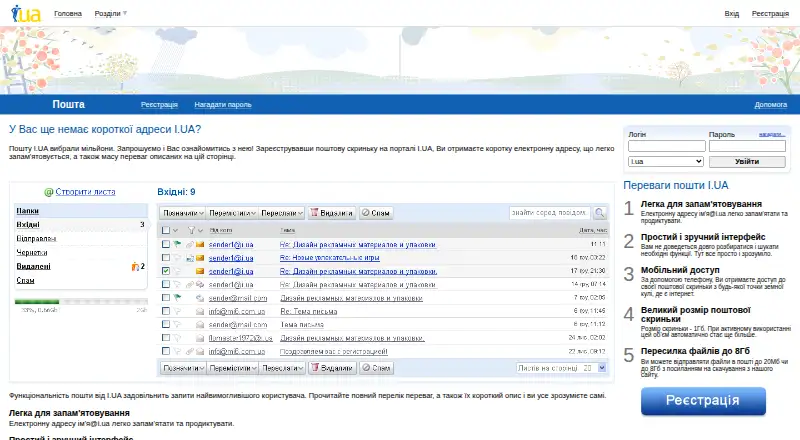
Task: Click the orange envelope of 'Re: Новые увлекательные игры'
Action: (200, 258)
